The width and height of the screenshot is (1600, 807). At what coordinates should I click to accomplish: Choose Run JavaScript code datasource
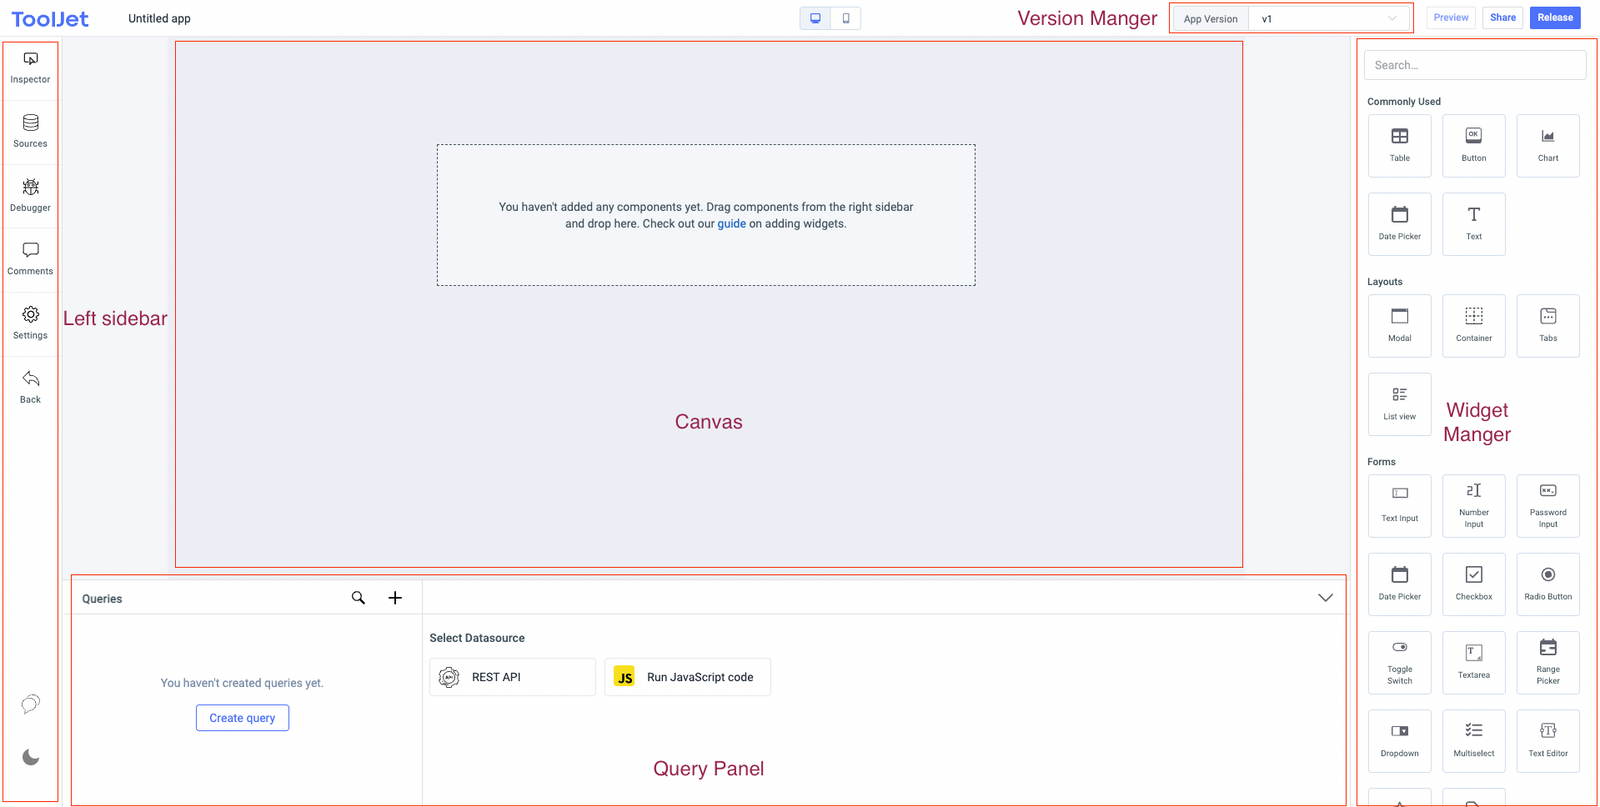click(687, 677)
